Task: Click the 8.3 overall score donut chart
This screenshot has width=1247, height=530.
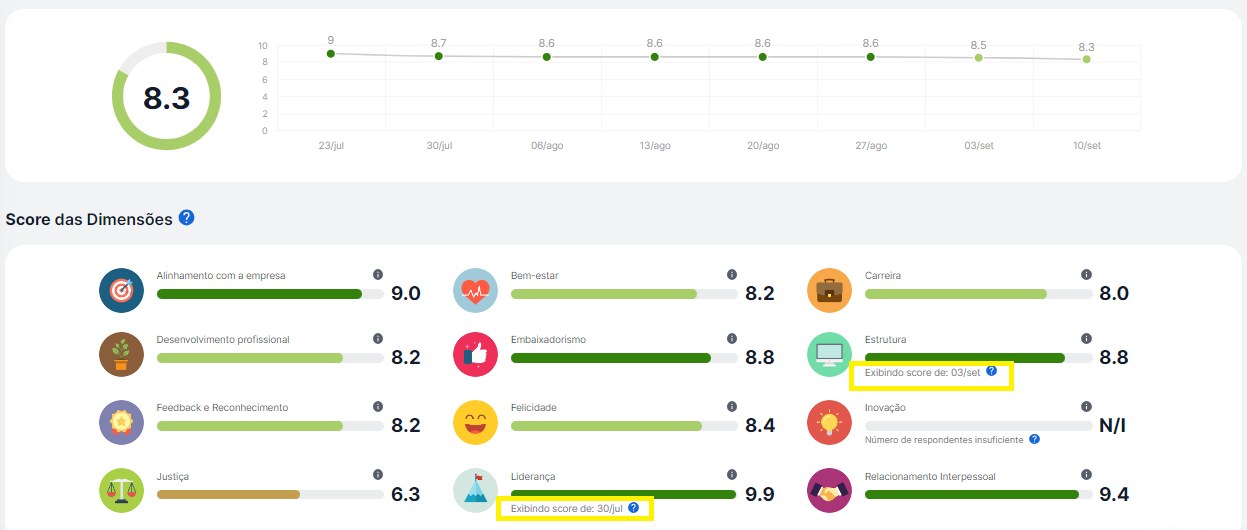Action: tap(166, 97)
